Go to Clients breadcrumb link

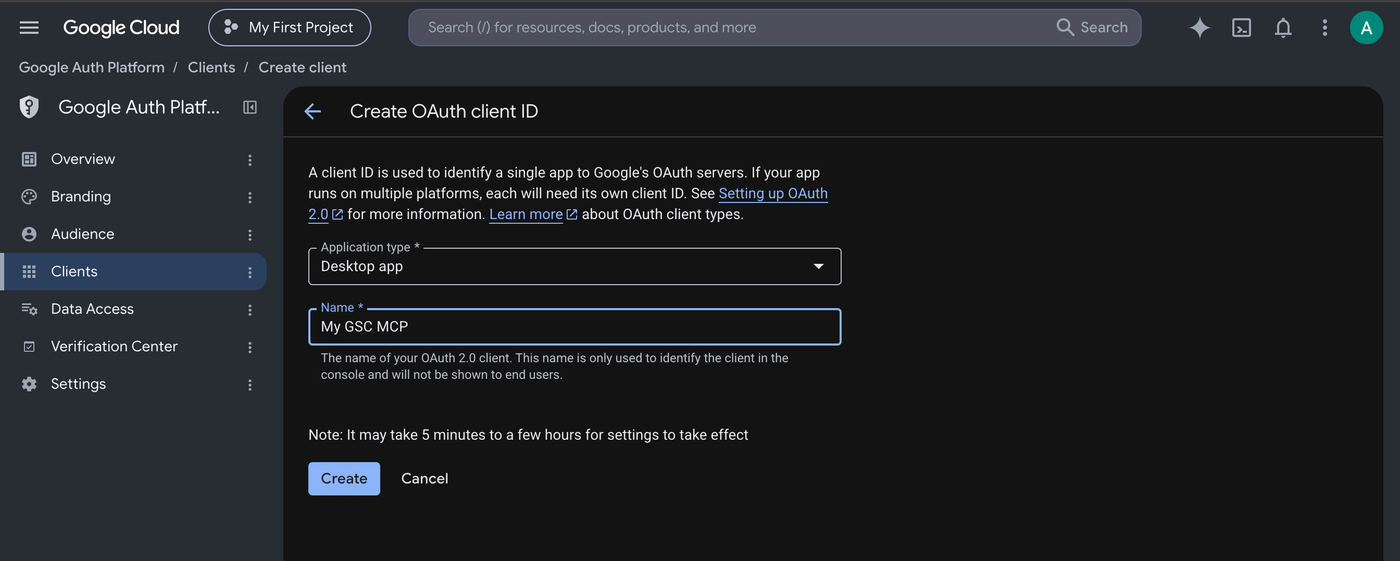[211, 67]
